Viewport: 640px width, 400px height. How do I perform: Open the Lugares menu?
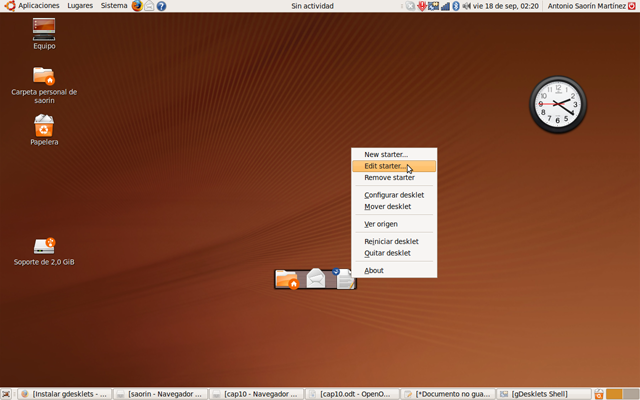point(80,6)
